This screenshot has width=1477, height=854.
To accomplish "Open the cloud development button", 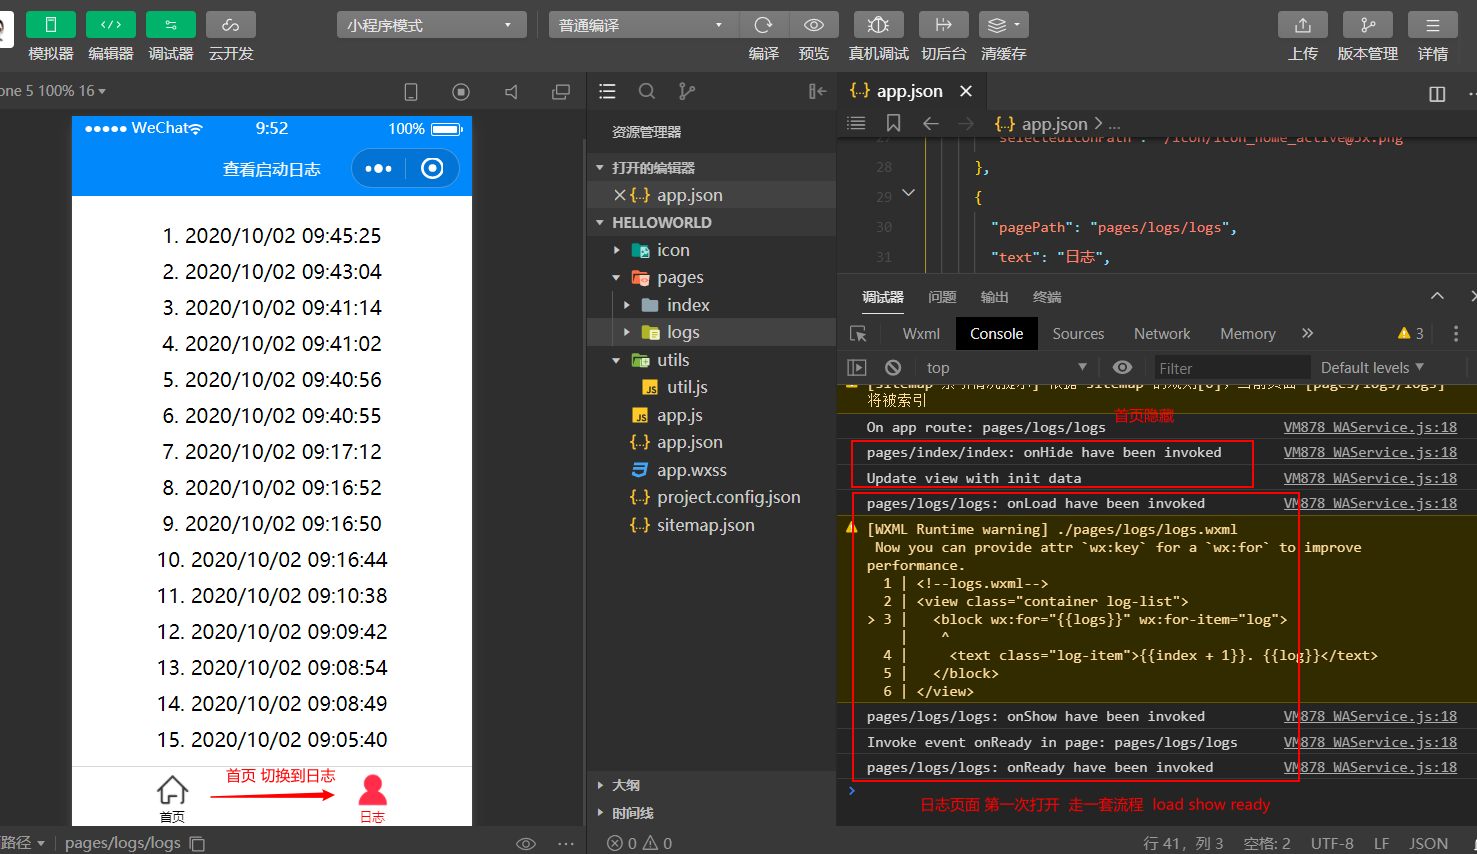I will point(231,25).
